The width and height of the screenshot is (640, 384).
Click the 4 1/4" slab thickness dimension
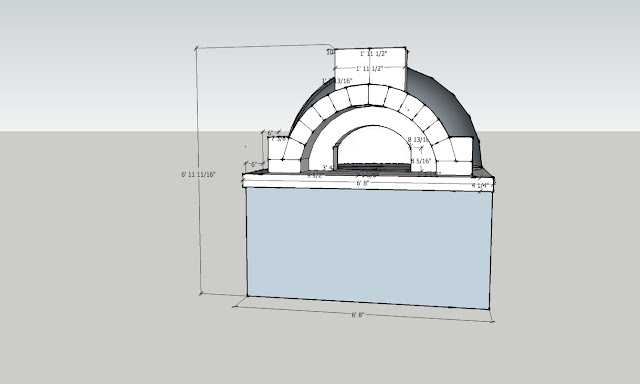pos(480,186)
